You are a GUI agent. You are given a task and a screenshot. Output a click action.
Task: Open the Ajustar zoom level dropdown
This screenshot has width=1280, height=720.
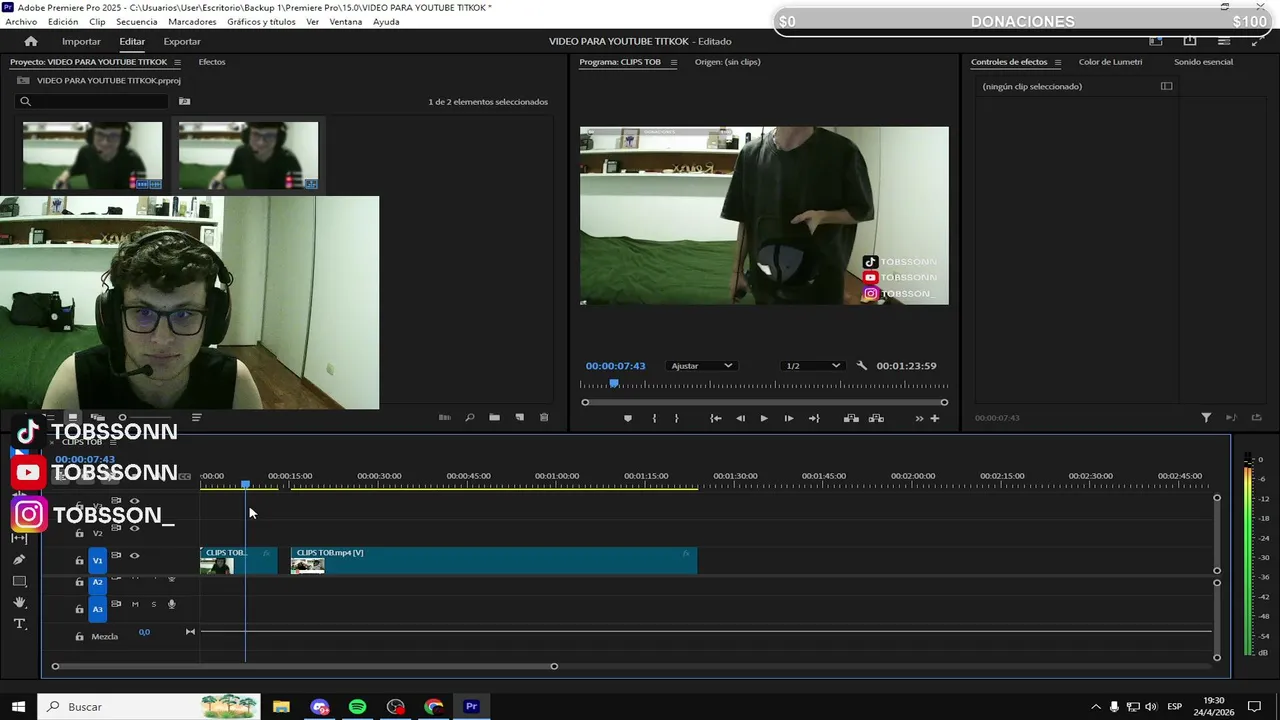coord(701,366)
